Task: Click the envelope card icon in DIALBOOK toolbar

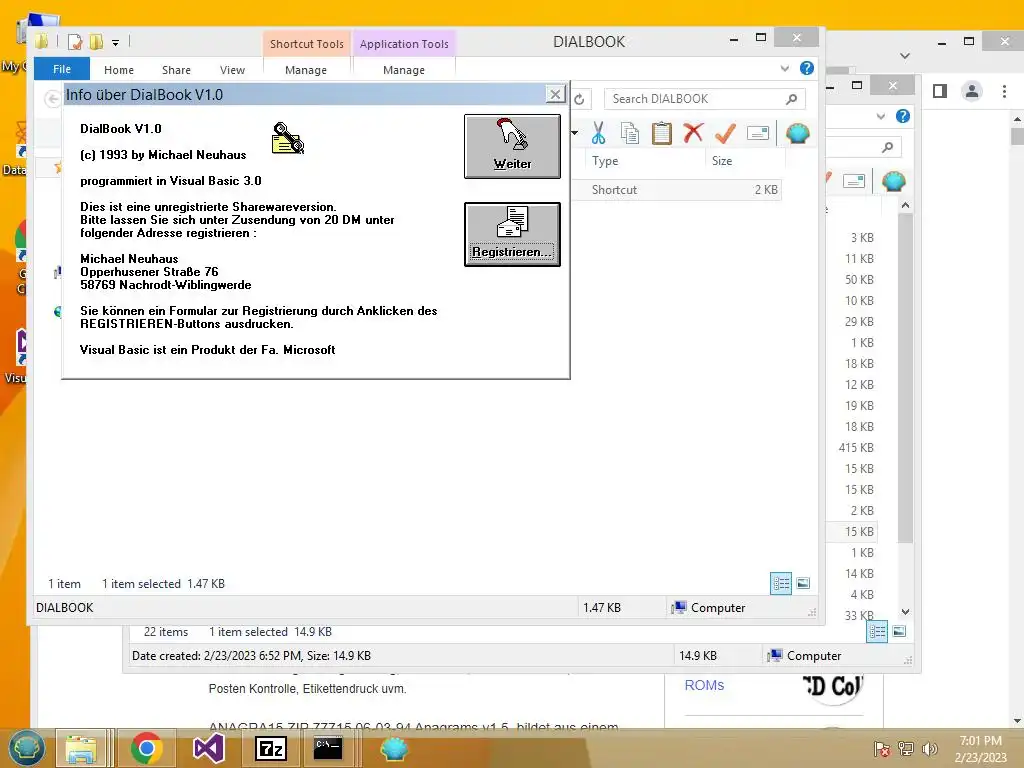Action: pos(758,133)
